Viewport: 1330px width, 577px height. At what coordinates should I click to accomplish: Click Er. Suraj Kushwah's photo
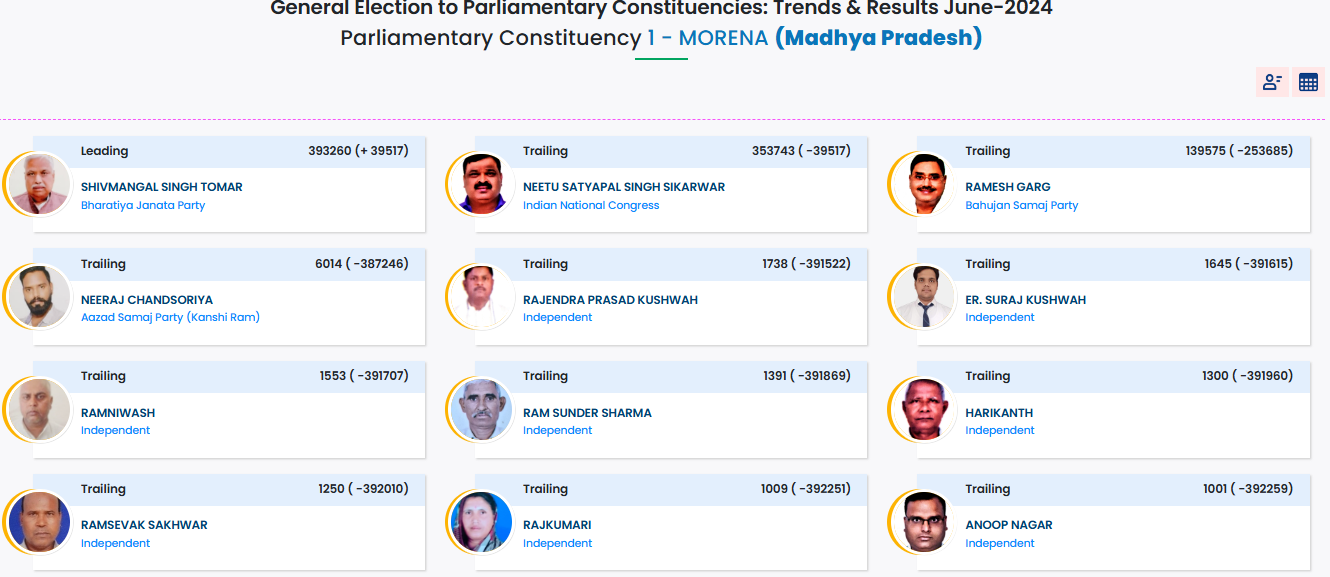pyautogui.click(x=924, y=297)
